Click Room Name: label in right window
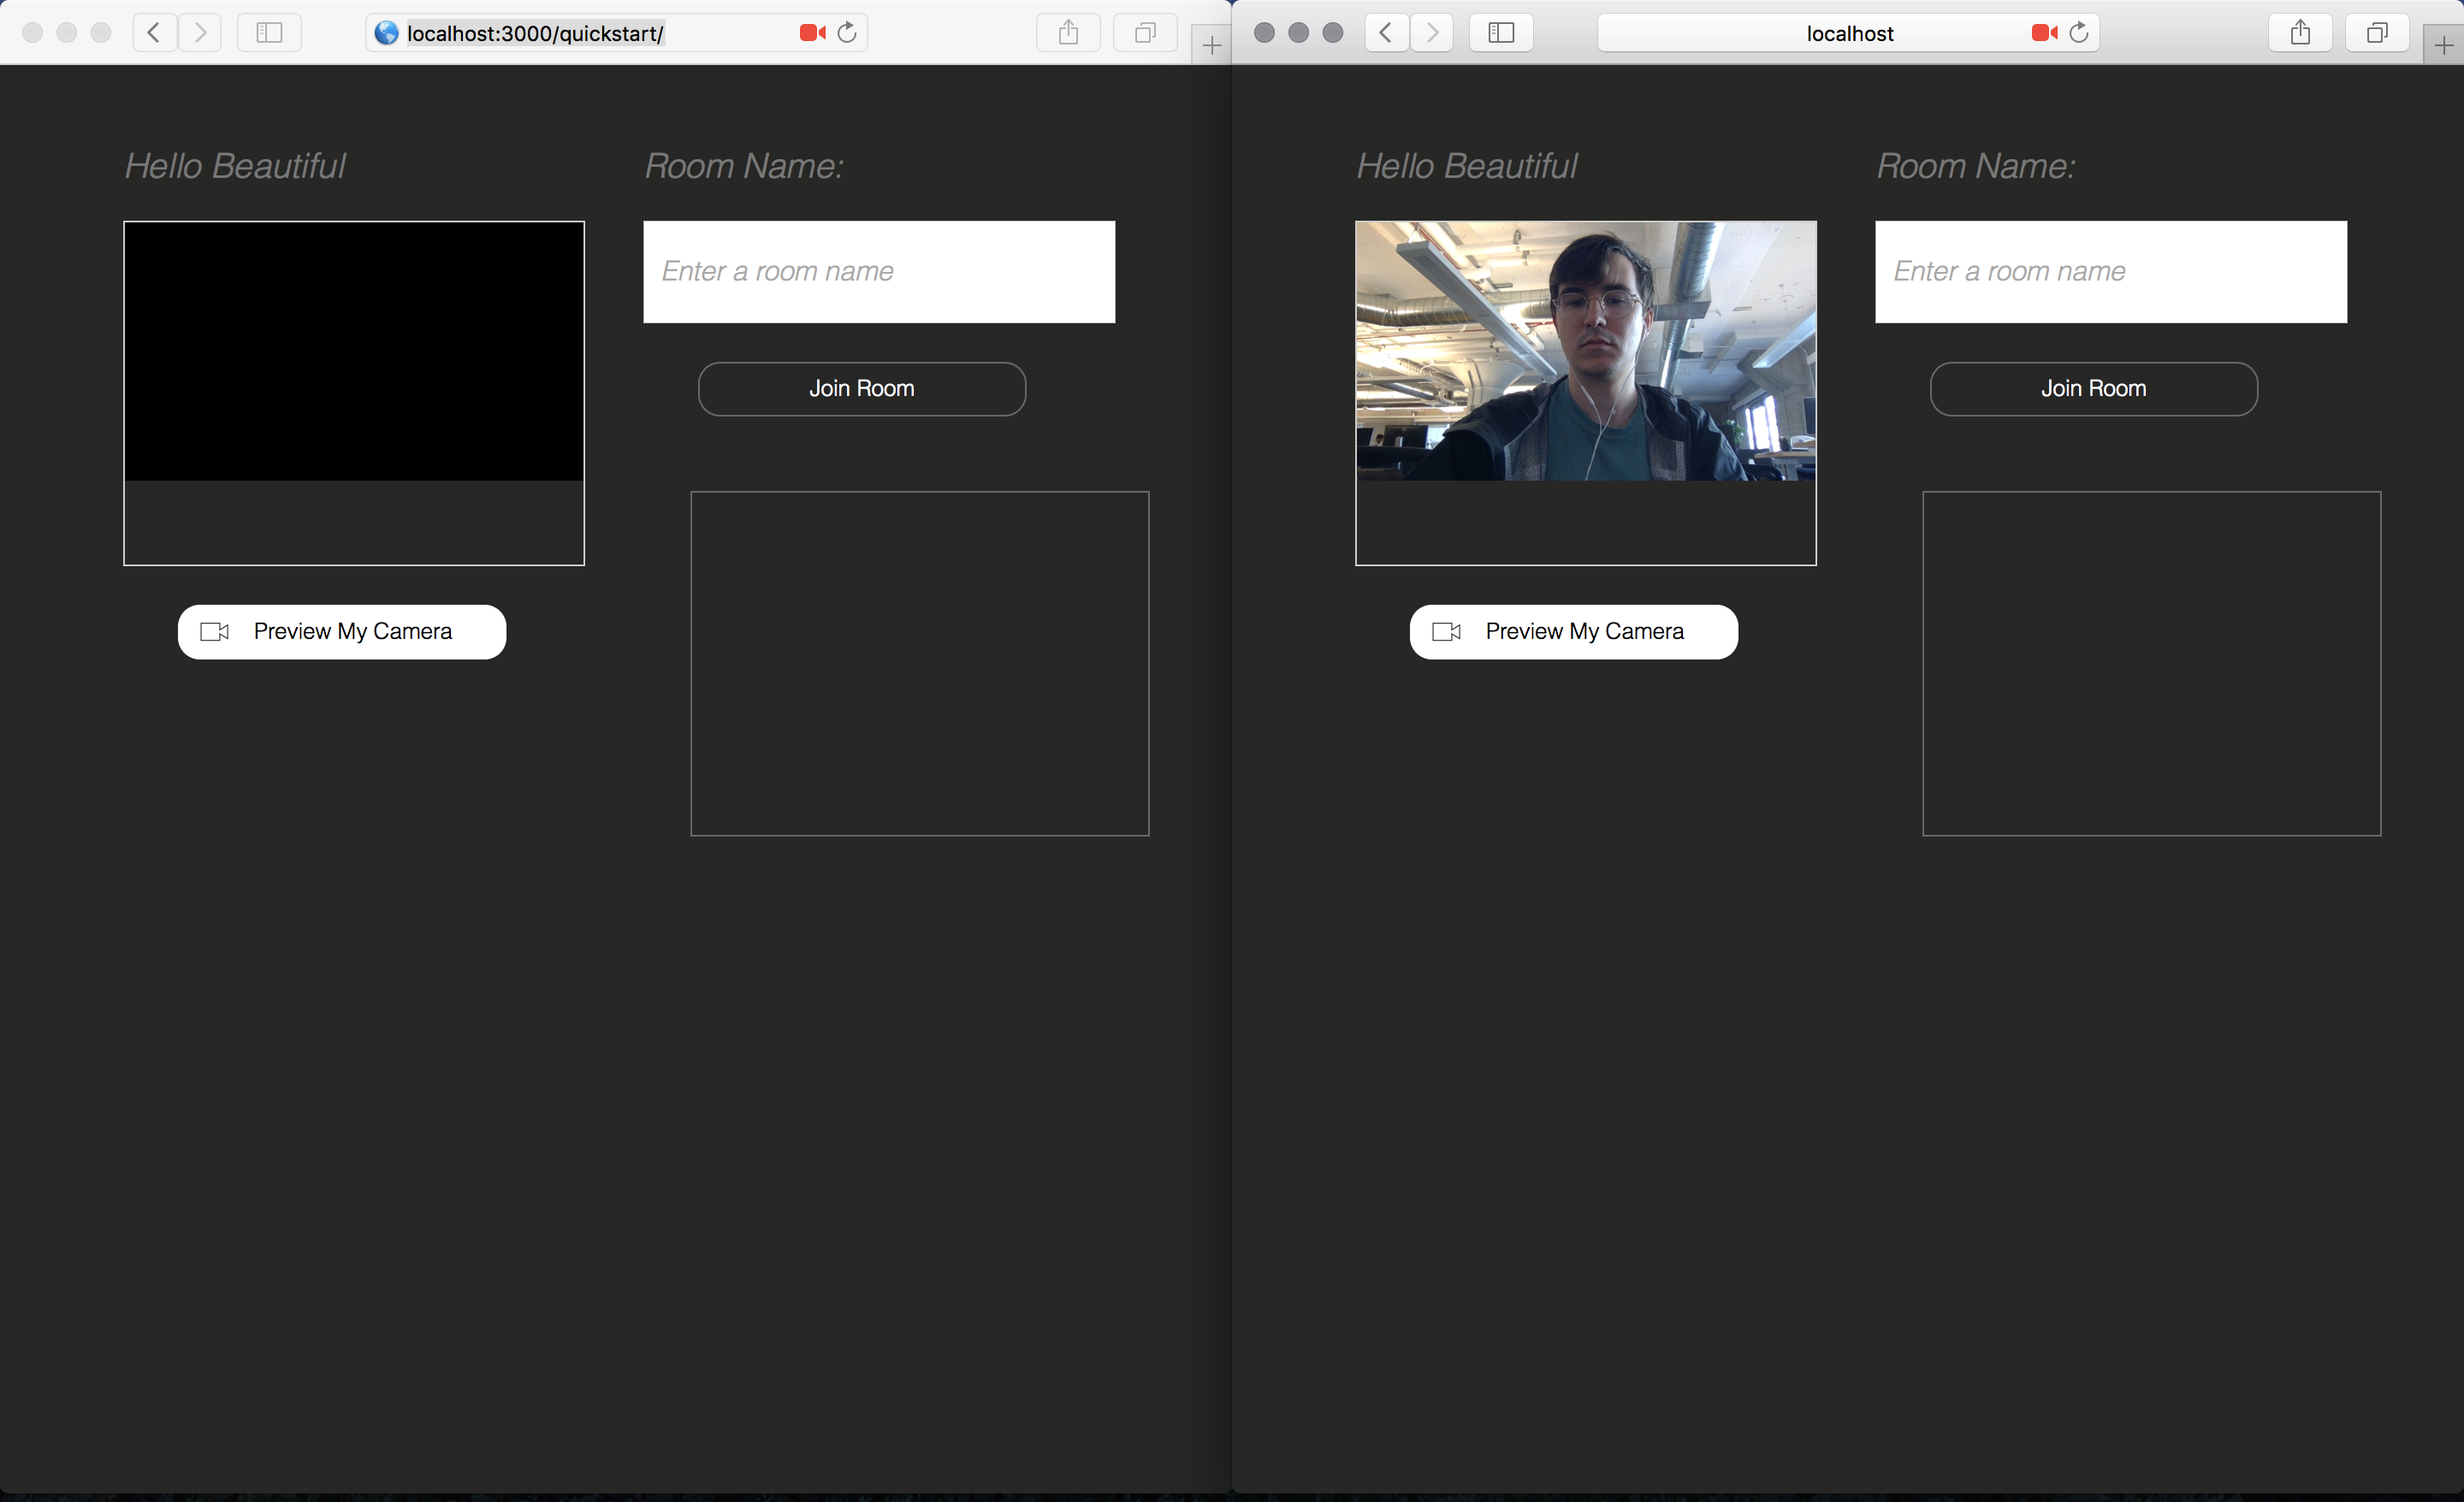 coord(1976,166)
